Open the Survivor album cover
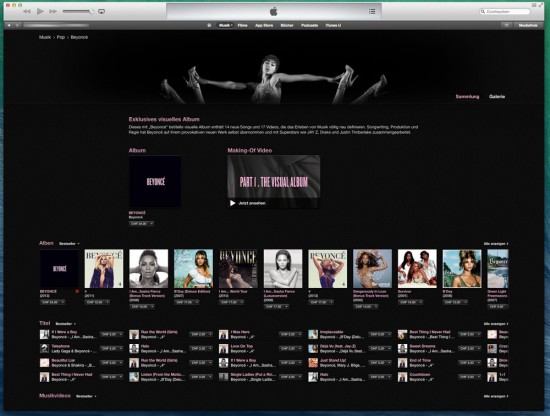The height and width of the screenshot is (416, 550). click(x=417, y=269)
